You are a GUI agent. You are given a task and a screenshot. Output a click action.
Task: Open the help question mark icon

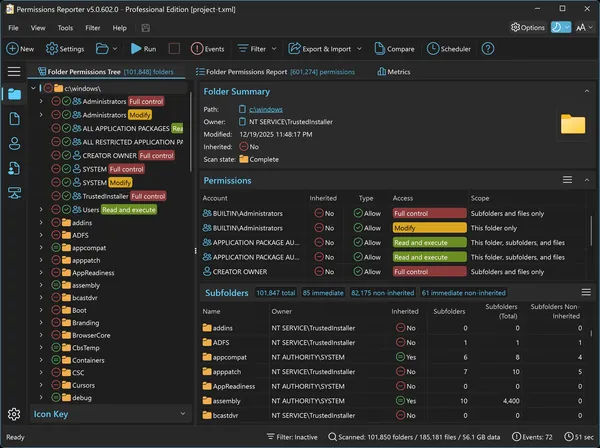point(488,49)
